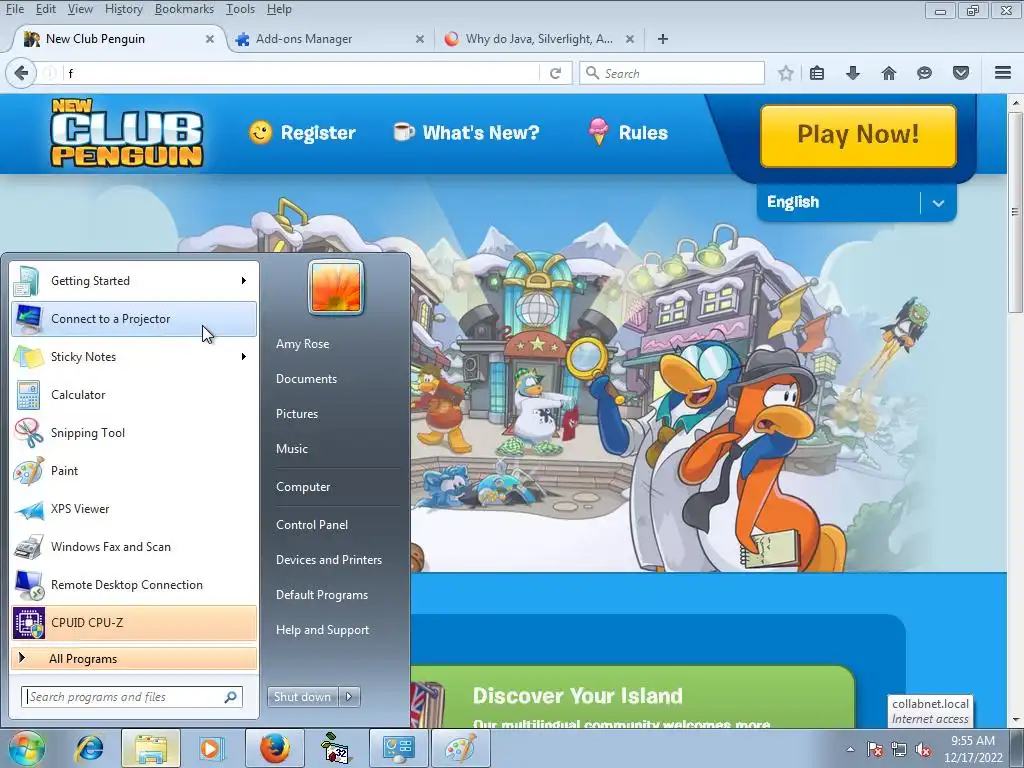Viewport: 1024px width, 768px height.
Task: Expand the Sticky Notes jump list arrow
Action: pyautogui.click(x=244, y=357)
